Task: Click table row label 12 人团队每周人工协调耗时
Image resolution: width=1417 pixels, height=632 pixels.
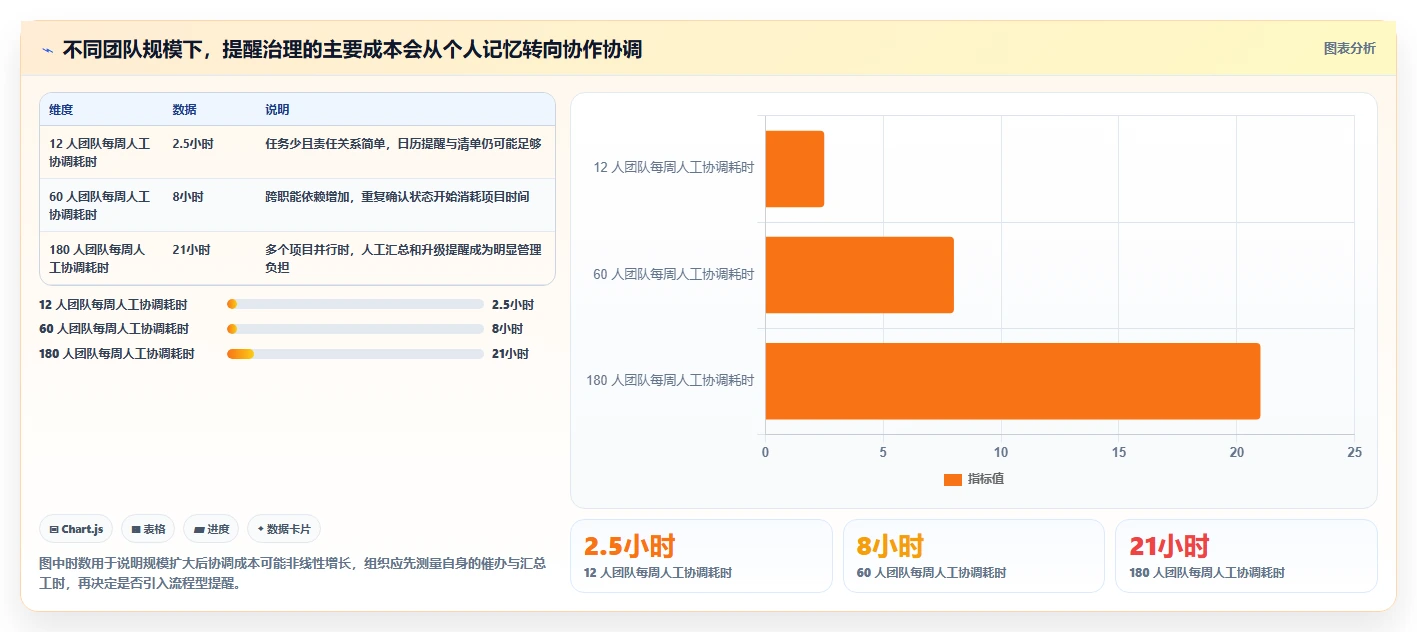Action: [100, 152]
